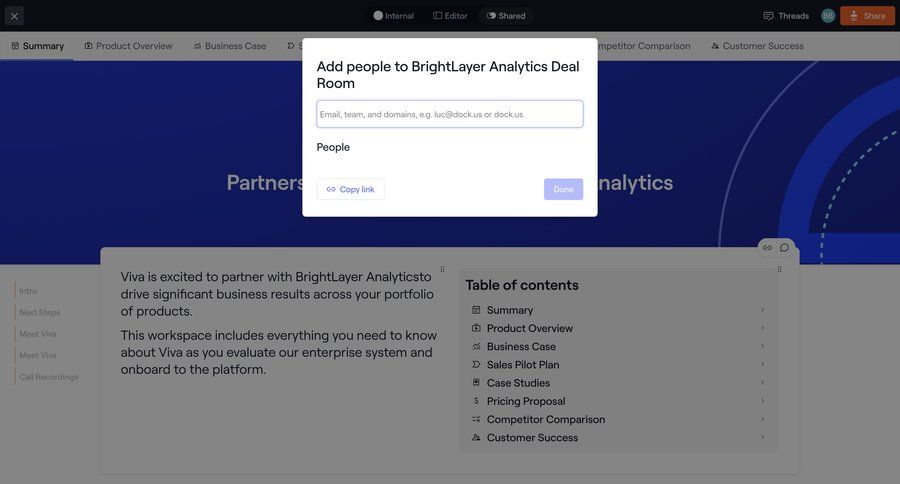The image size is (900, 484).
Task: Click the orange Share button
Action: pos(867,16)
